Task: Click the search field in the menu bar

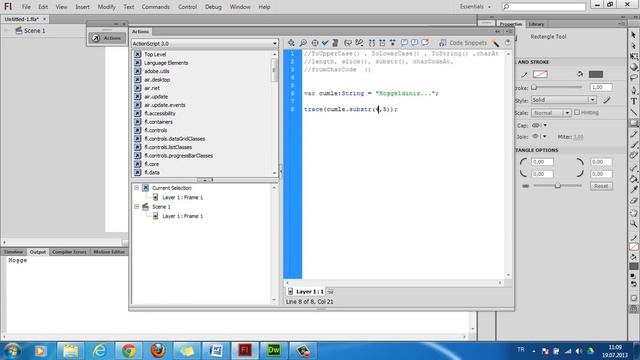Action: pos(544,7)
